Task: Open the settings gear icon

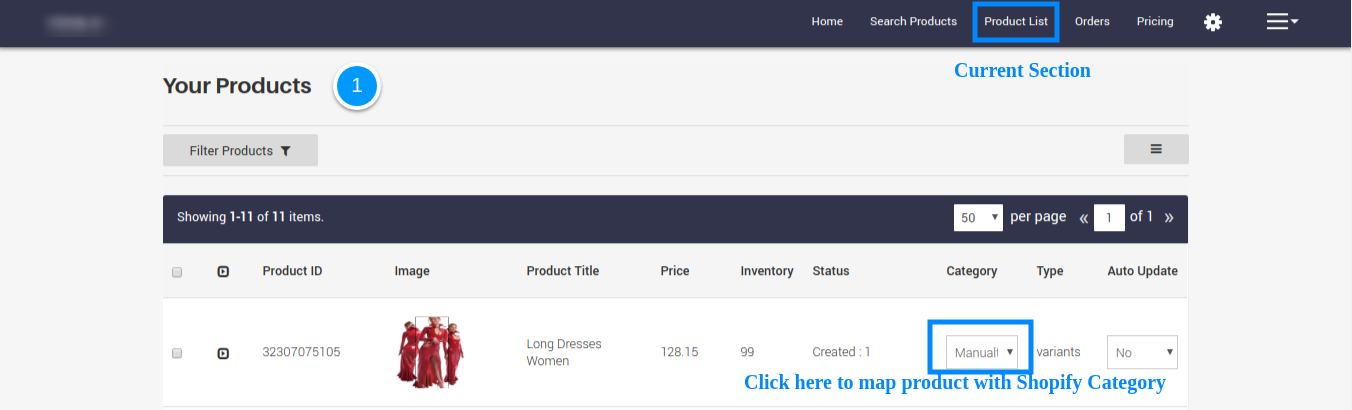Action: [x=1213, y=22]
